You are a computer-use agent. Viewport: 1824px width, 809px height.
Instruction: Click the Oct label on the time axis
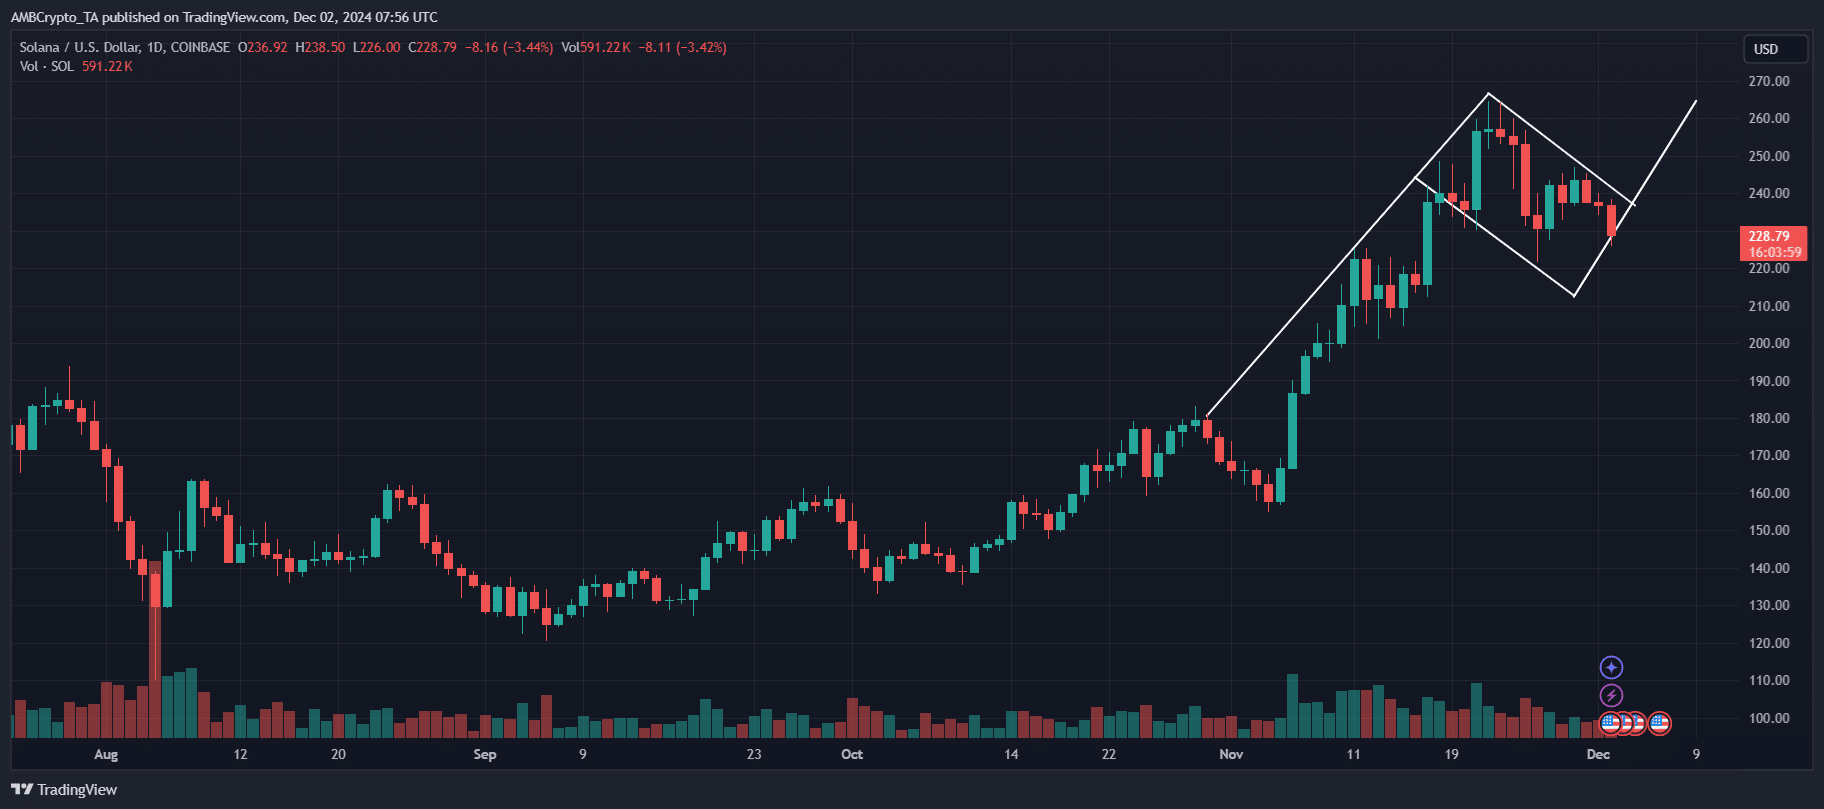[852, 754]
